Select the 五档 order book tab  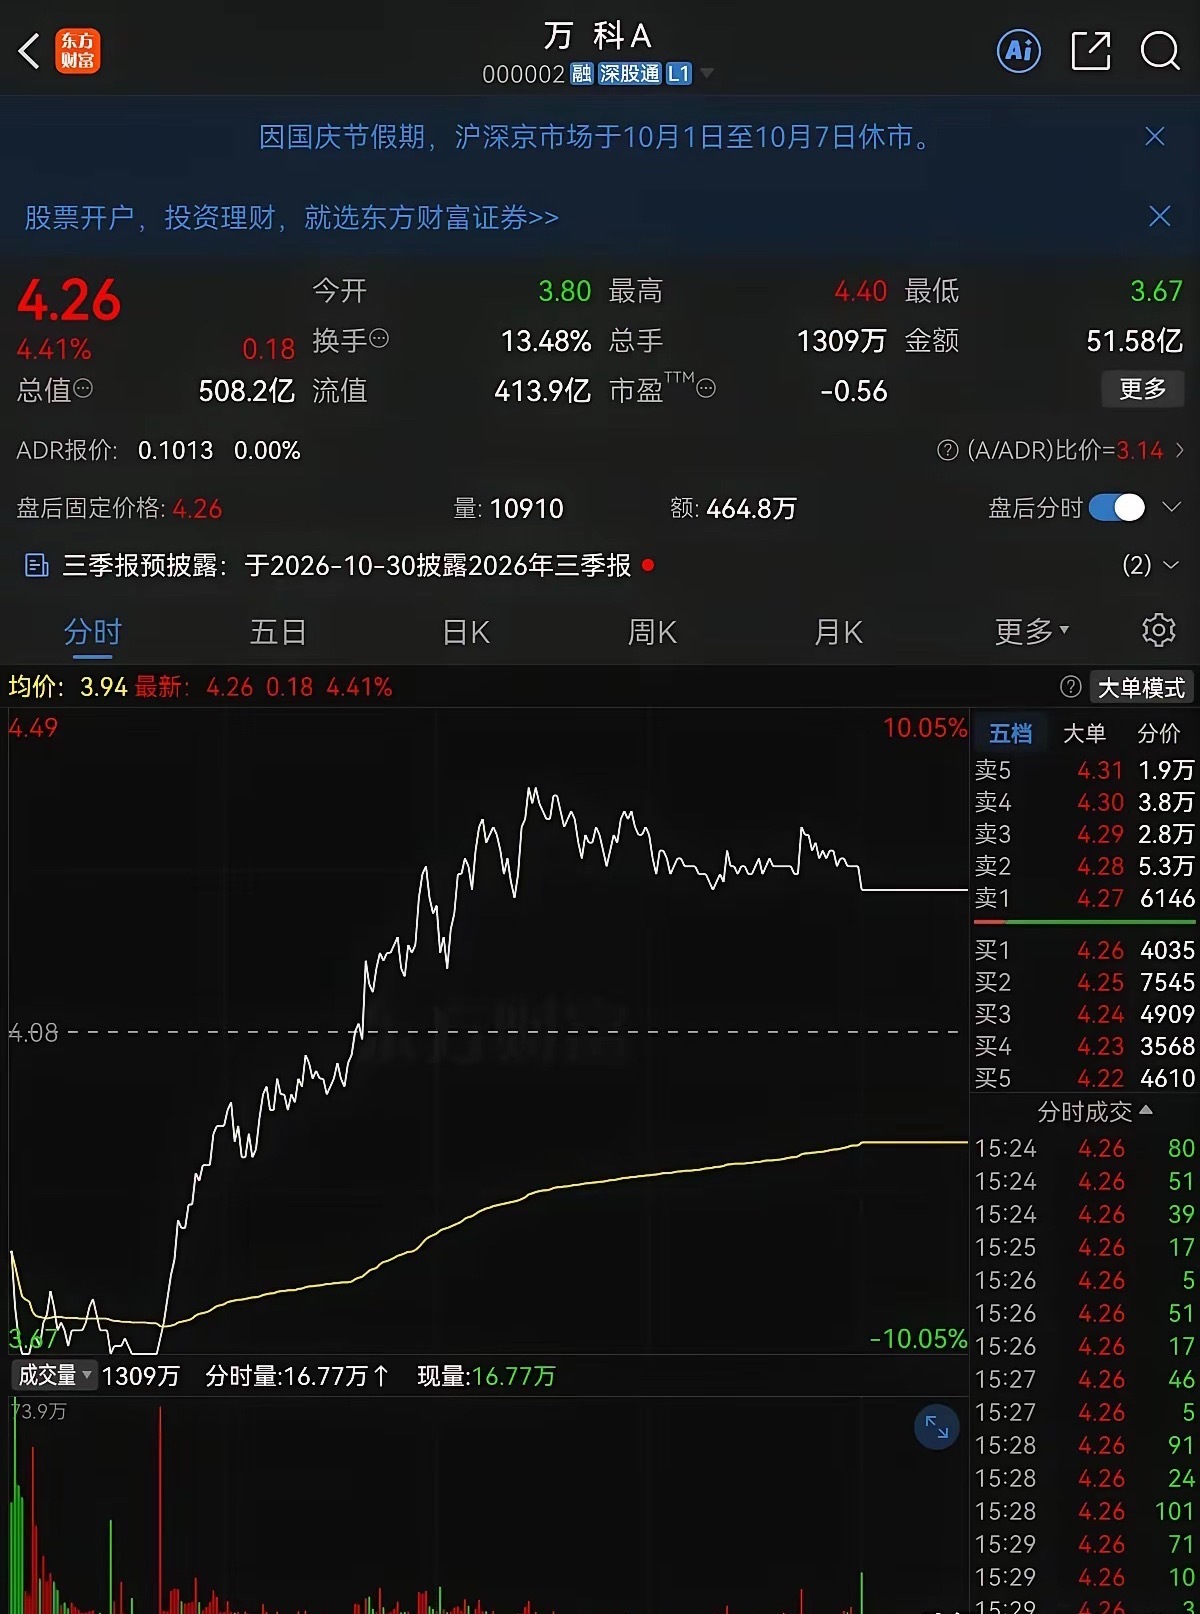click(x=1010, y=733)
